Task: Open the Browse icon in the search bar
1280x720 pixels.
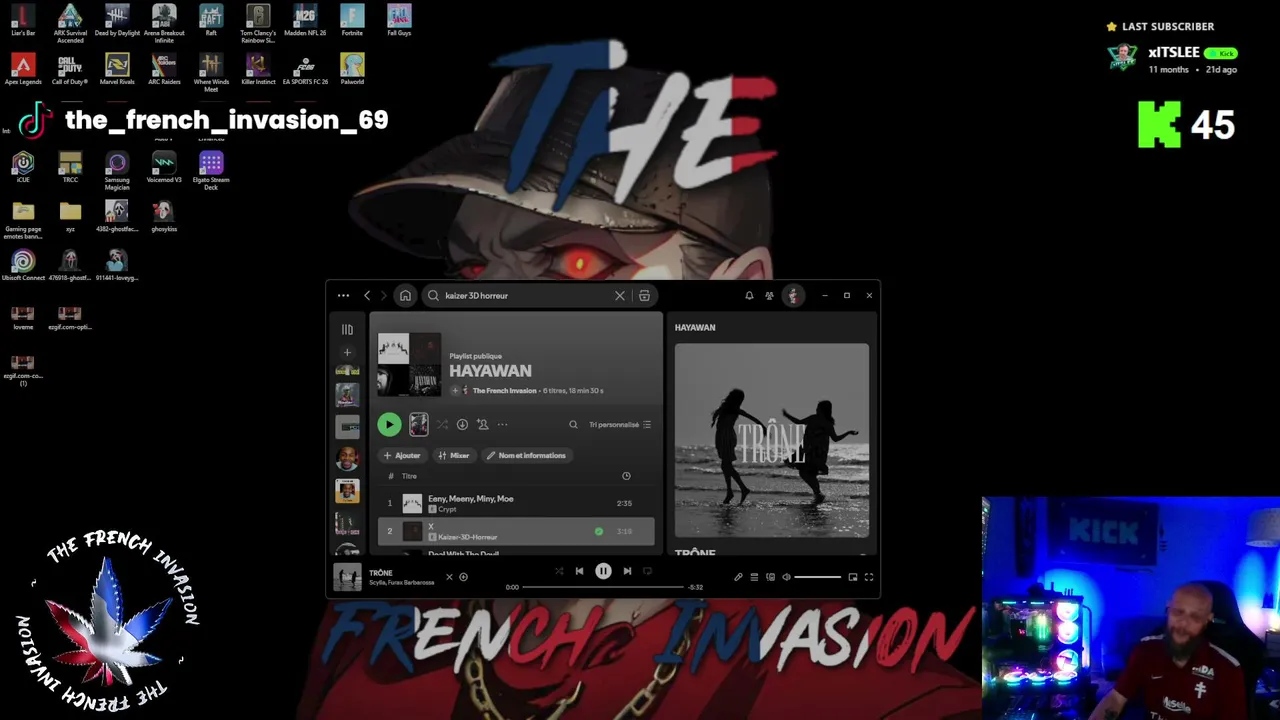Action: (644, 296)
